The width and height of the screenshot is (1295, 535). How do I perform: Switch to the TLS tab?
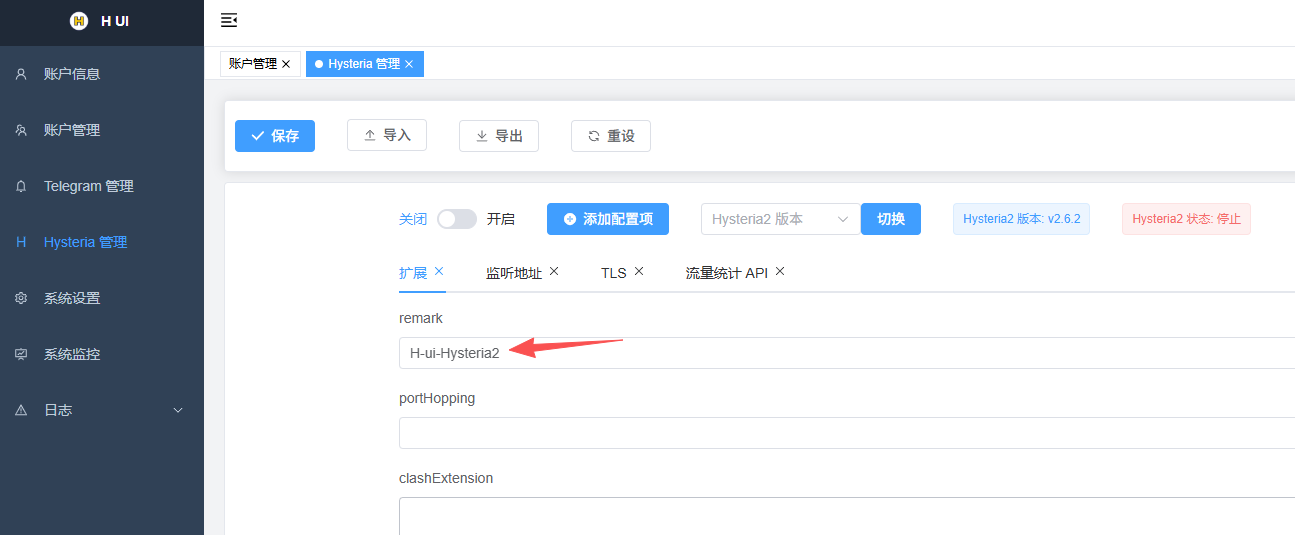pos(613,273)
